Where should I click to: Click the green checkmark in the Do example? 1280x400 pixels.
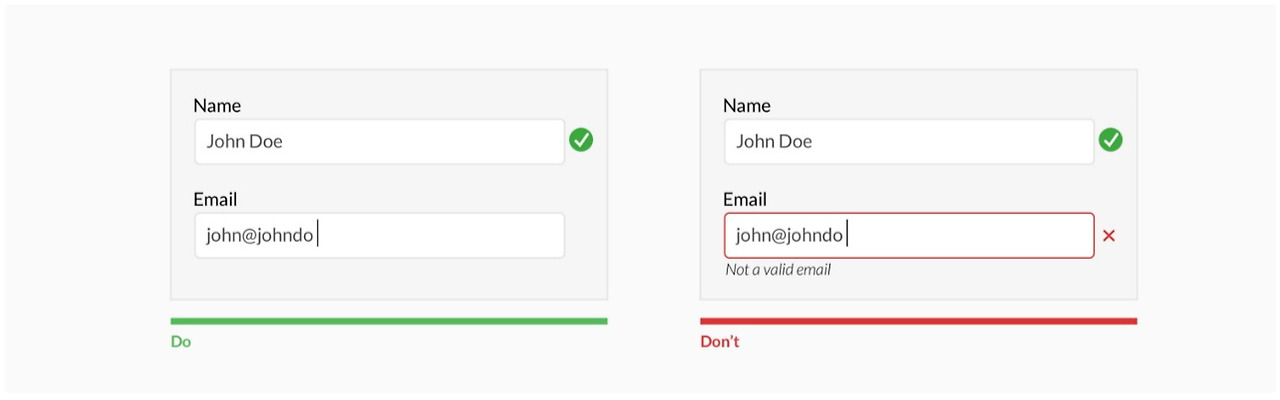tap(581, 140)
